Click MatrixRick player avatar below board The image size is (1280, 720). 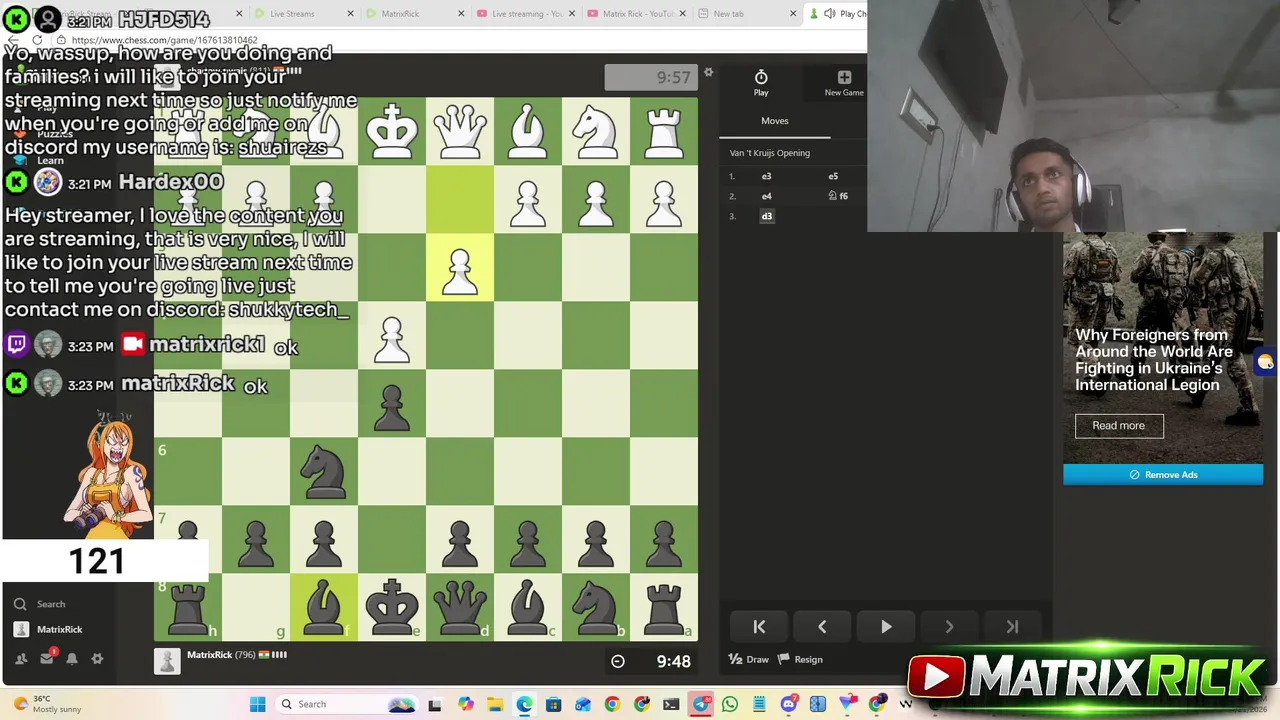pyautogui.click(x=167, y=661)
